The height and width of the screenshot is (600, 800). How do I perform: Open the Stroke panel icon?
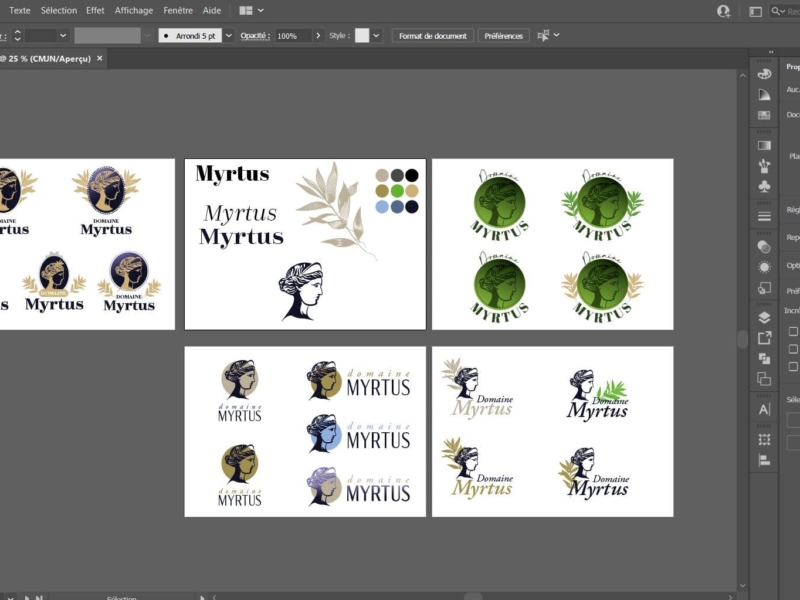[x=764, y=216]
